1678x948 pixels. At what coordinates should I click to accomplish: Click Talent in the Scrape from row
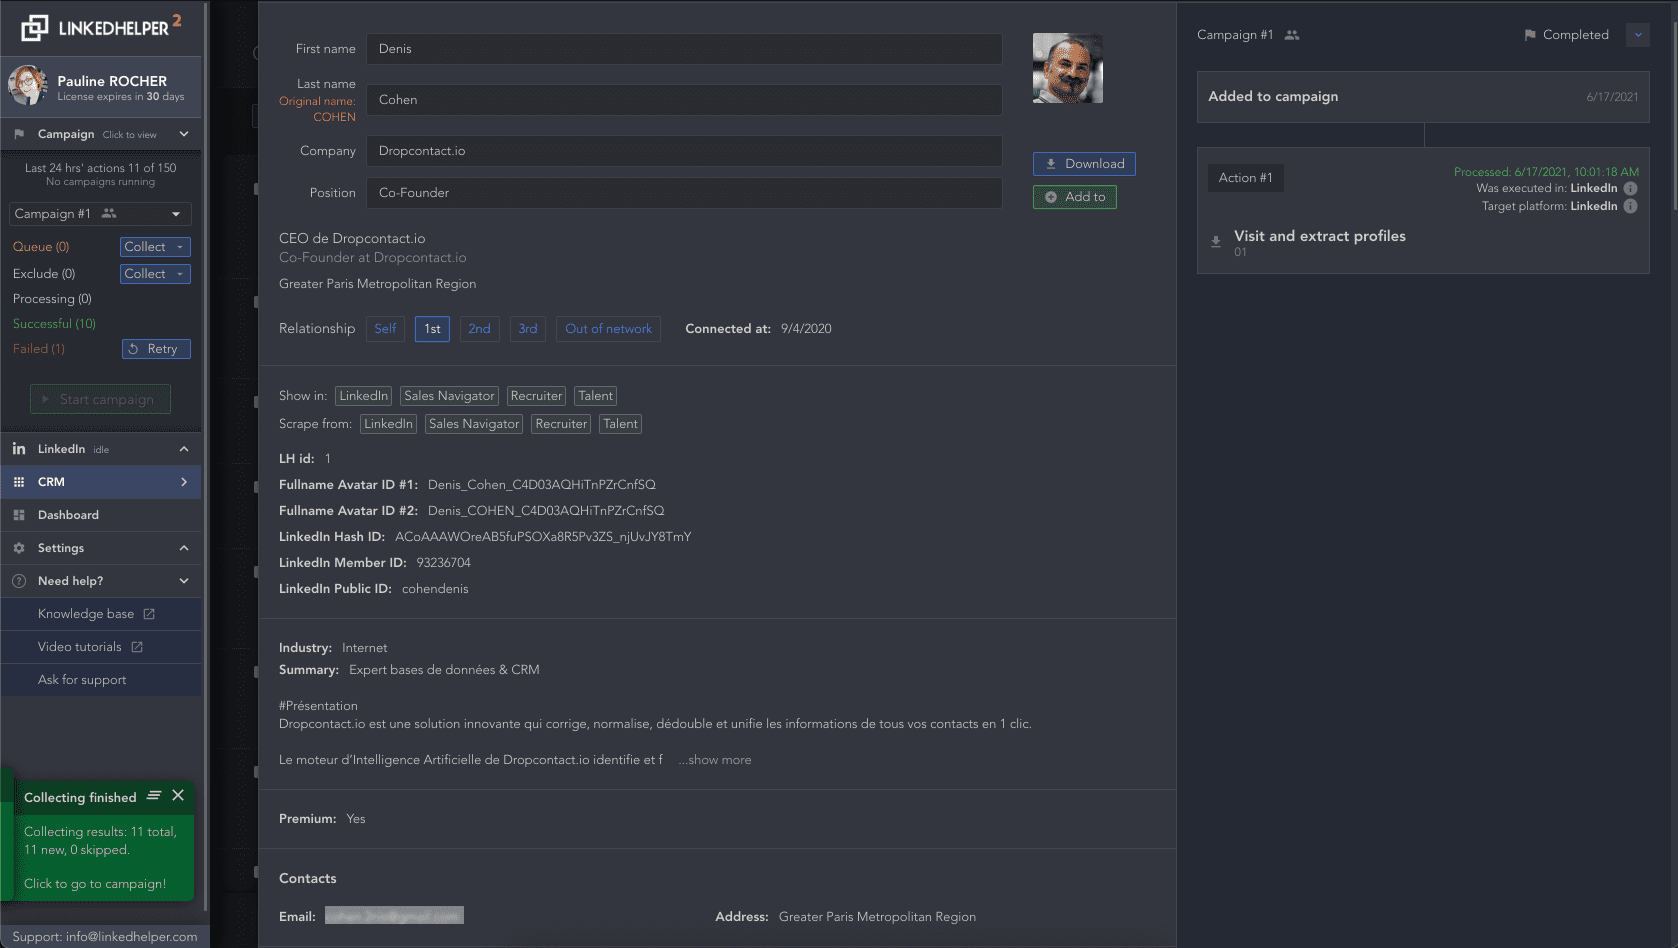tap(620, 424)
